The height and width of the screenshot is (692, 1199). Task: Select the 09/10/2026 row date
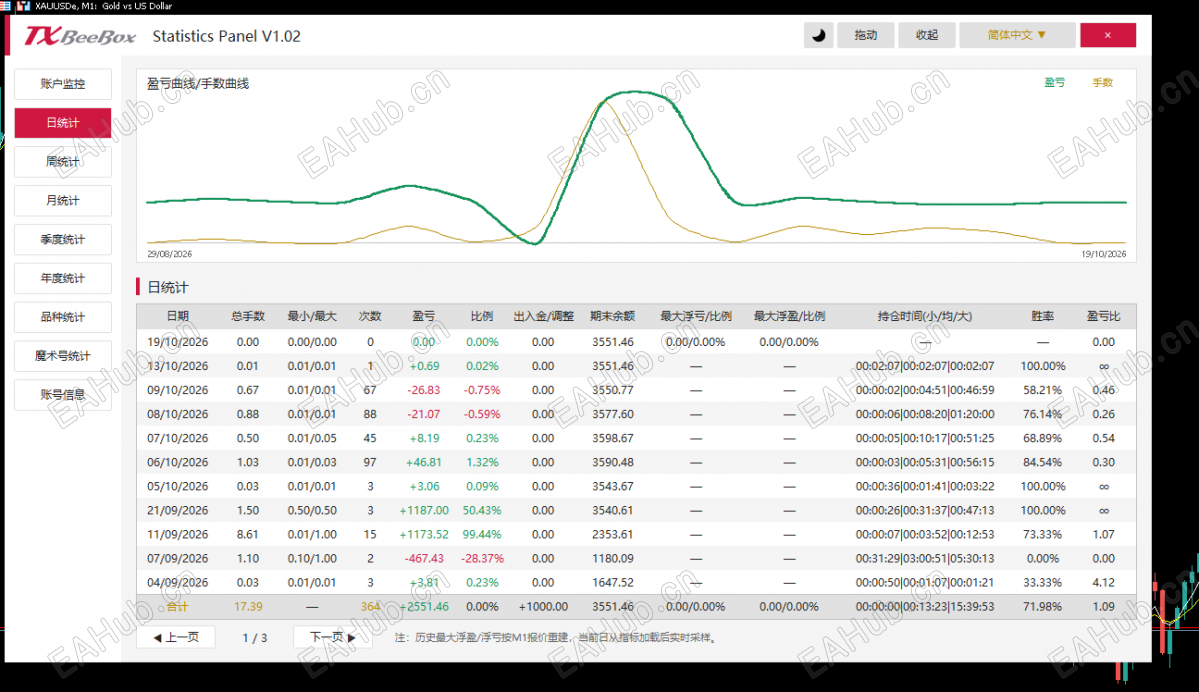coord(177,391)
